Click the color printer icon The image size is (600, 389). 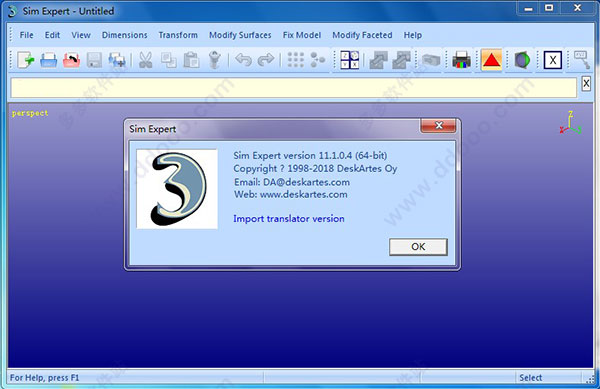click(x=461, y=60)
